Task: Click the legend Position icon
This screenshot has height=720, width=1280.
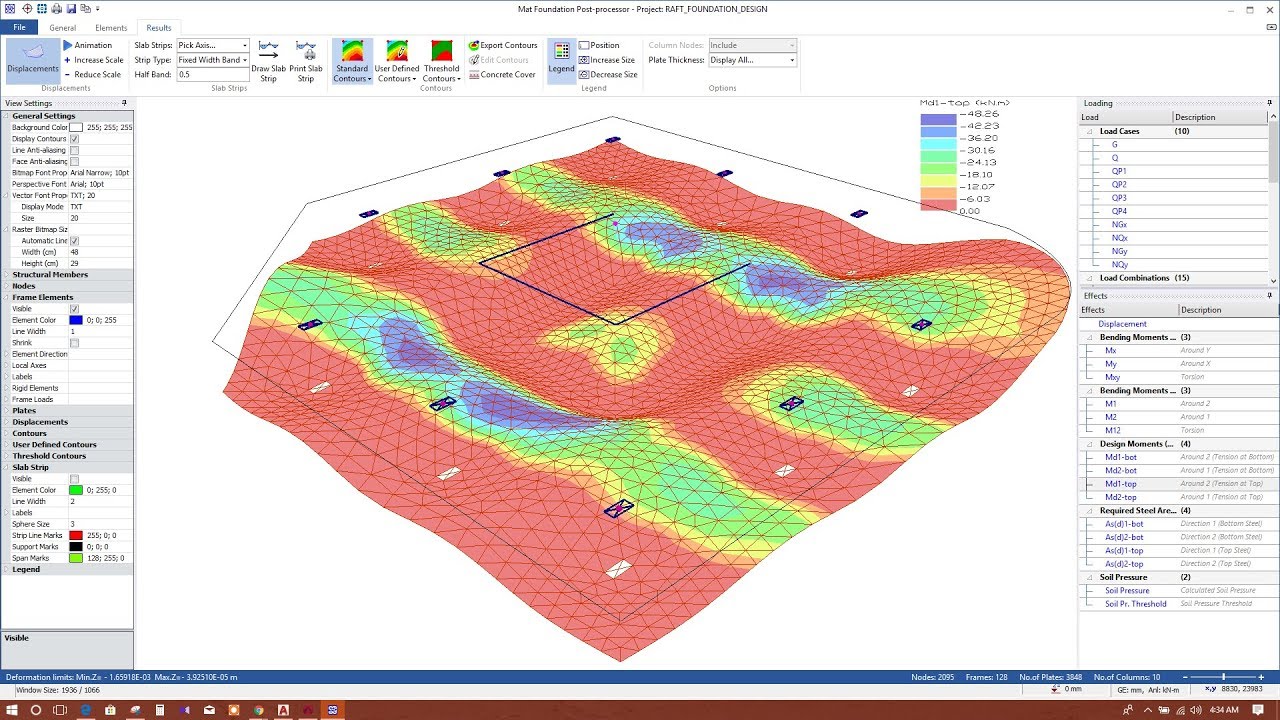Action: pyautogui.click(x=584, y=45)
